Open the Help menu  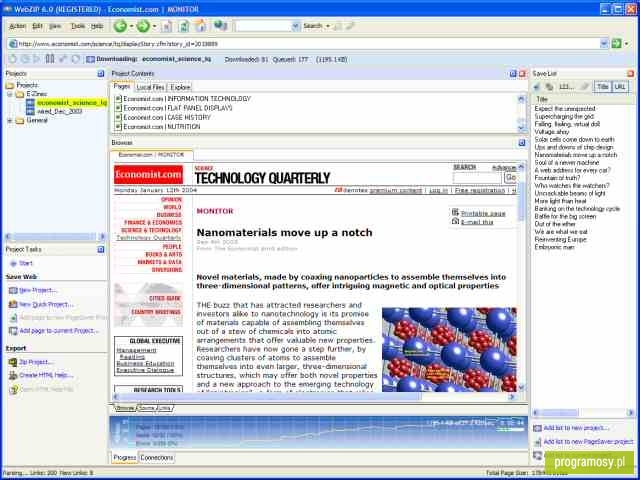97,26
